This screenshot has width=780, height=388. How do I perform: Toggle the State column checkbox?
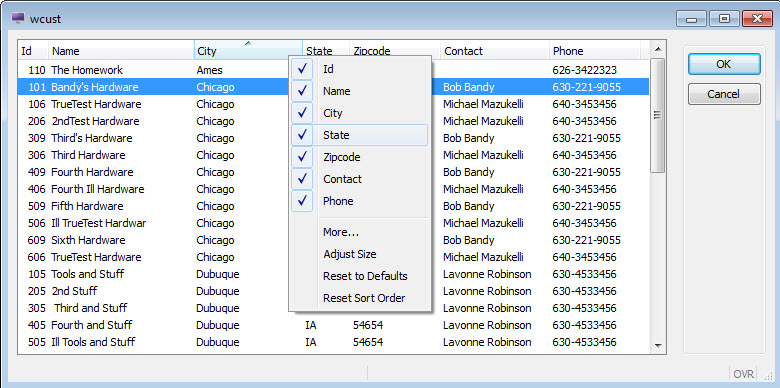point(302,135)
